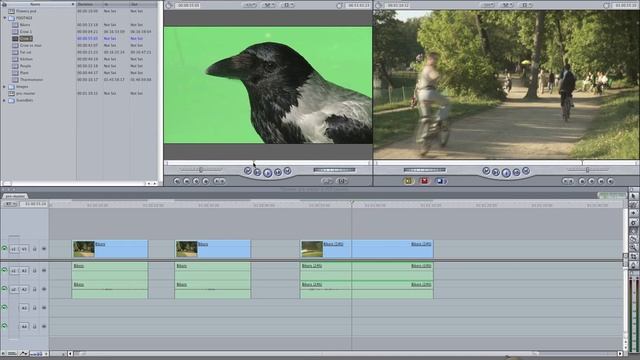Go to next edit in the Canvas
The width and height of the screenshot is (640, 360).
[x=526, y=171]
